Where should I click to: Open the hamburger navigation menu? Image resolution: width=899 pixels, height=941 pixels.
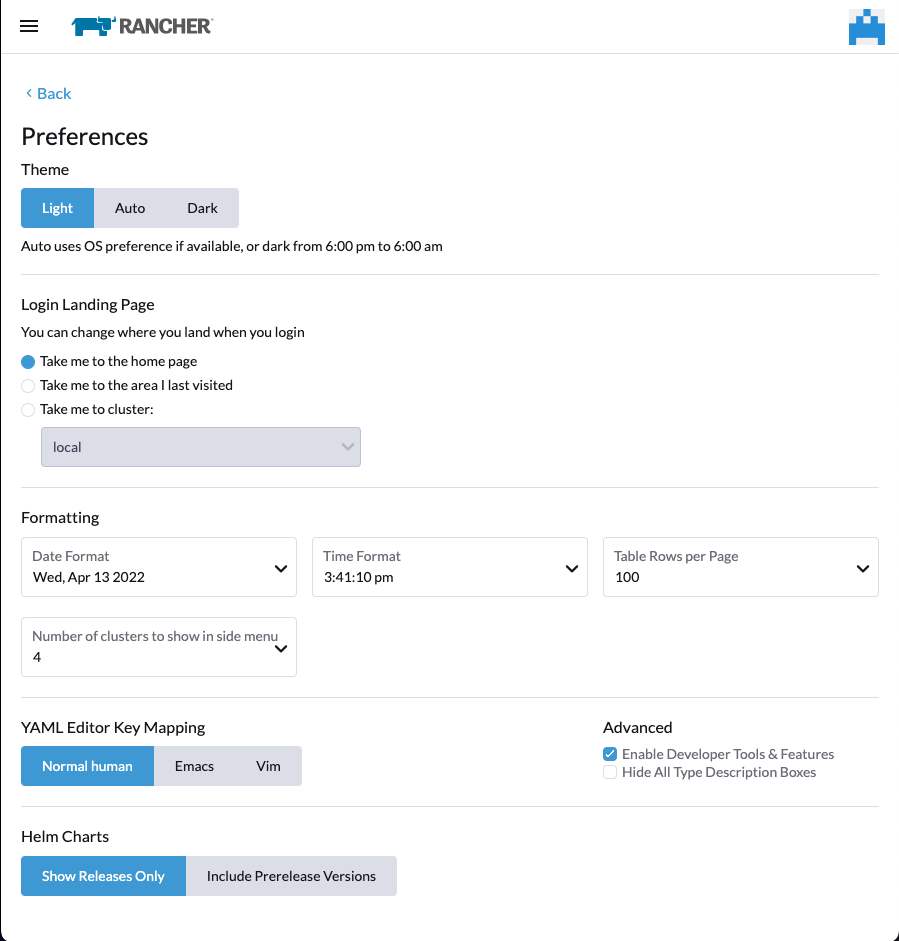29,26
